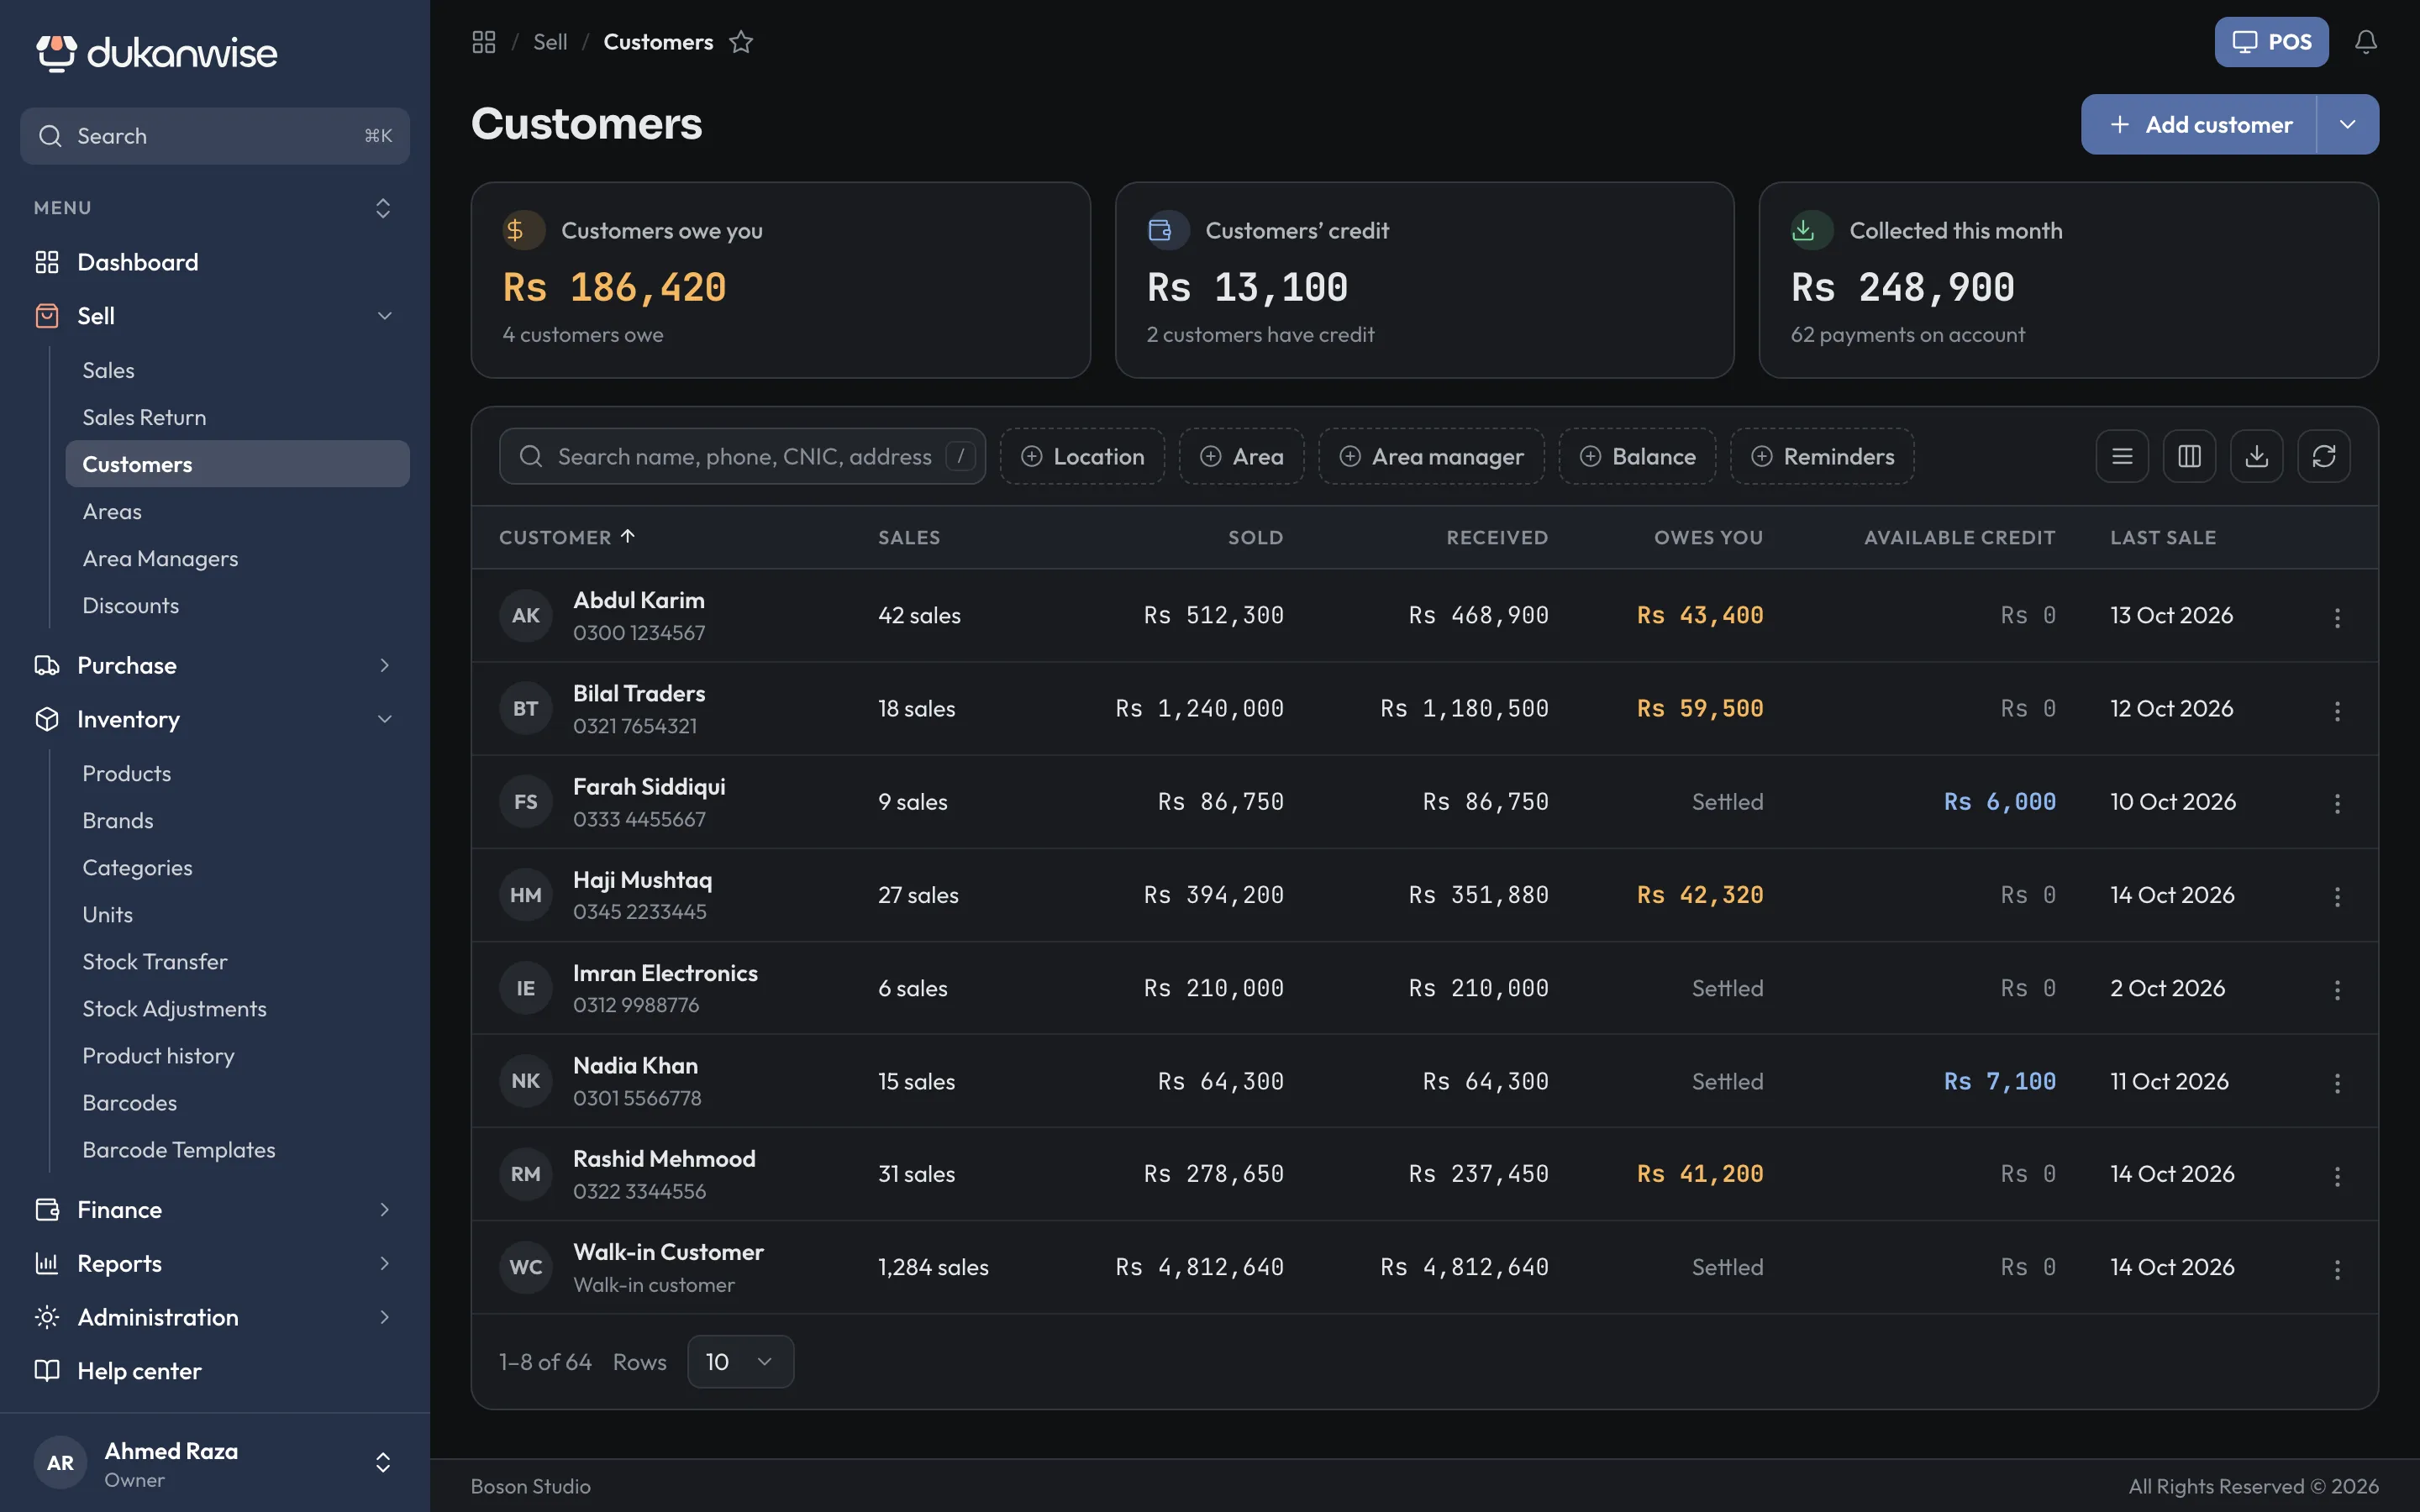Open row actions for Nadia Khan
Image resolution: width=2420 pixels, height=1512 pixels.
tap(2337, 1082)
